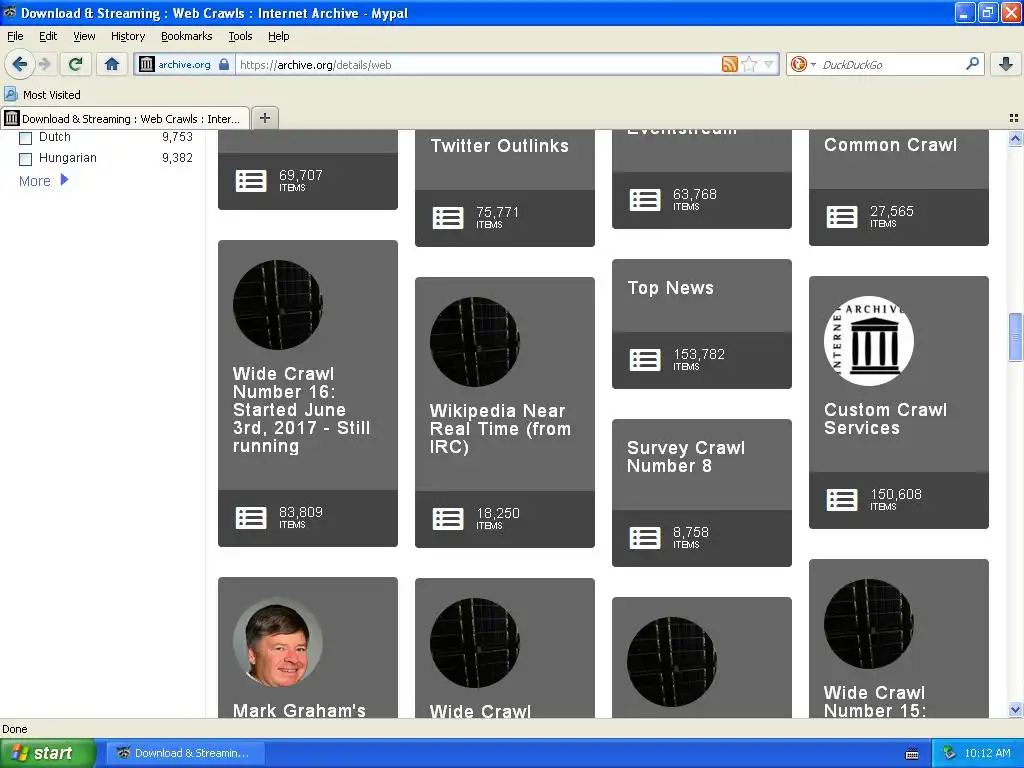Image resolution: width=1024 pixels, height=768 pixels.
Task: Click list icon beside 18,250 items
Action: click(x=448, y=519)
